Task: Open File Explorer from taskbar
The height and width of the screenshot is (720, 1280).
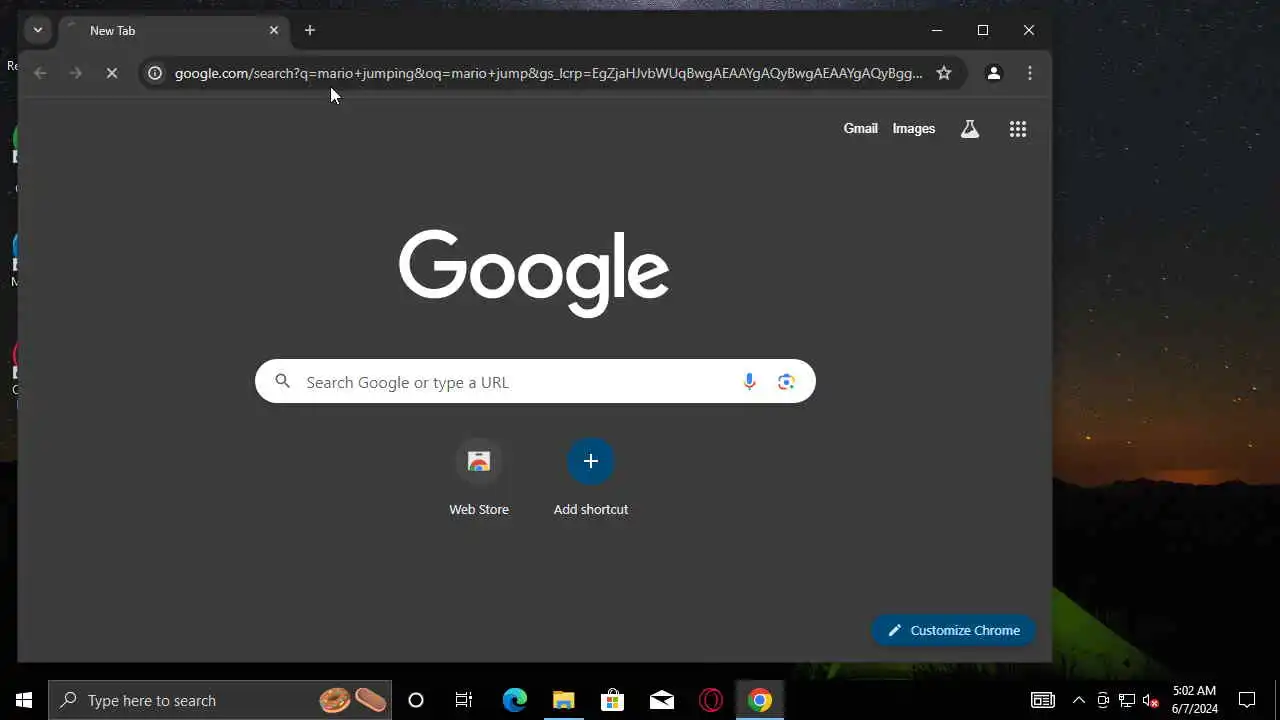Action: (563, 700)
